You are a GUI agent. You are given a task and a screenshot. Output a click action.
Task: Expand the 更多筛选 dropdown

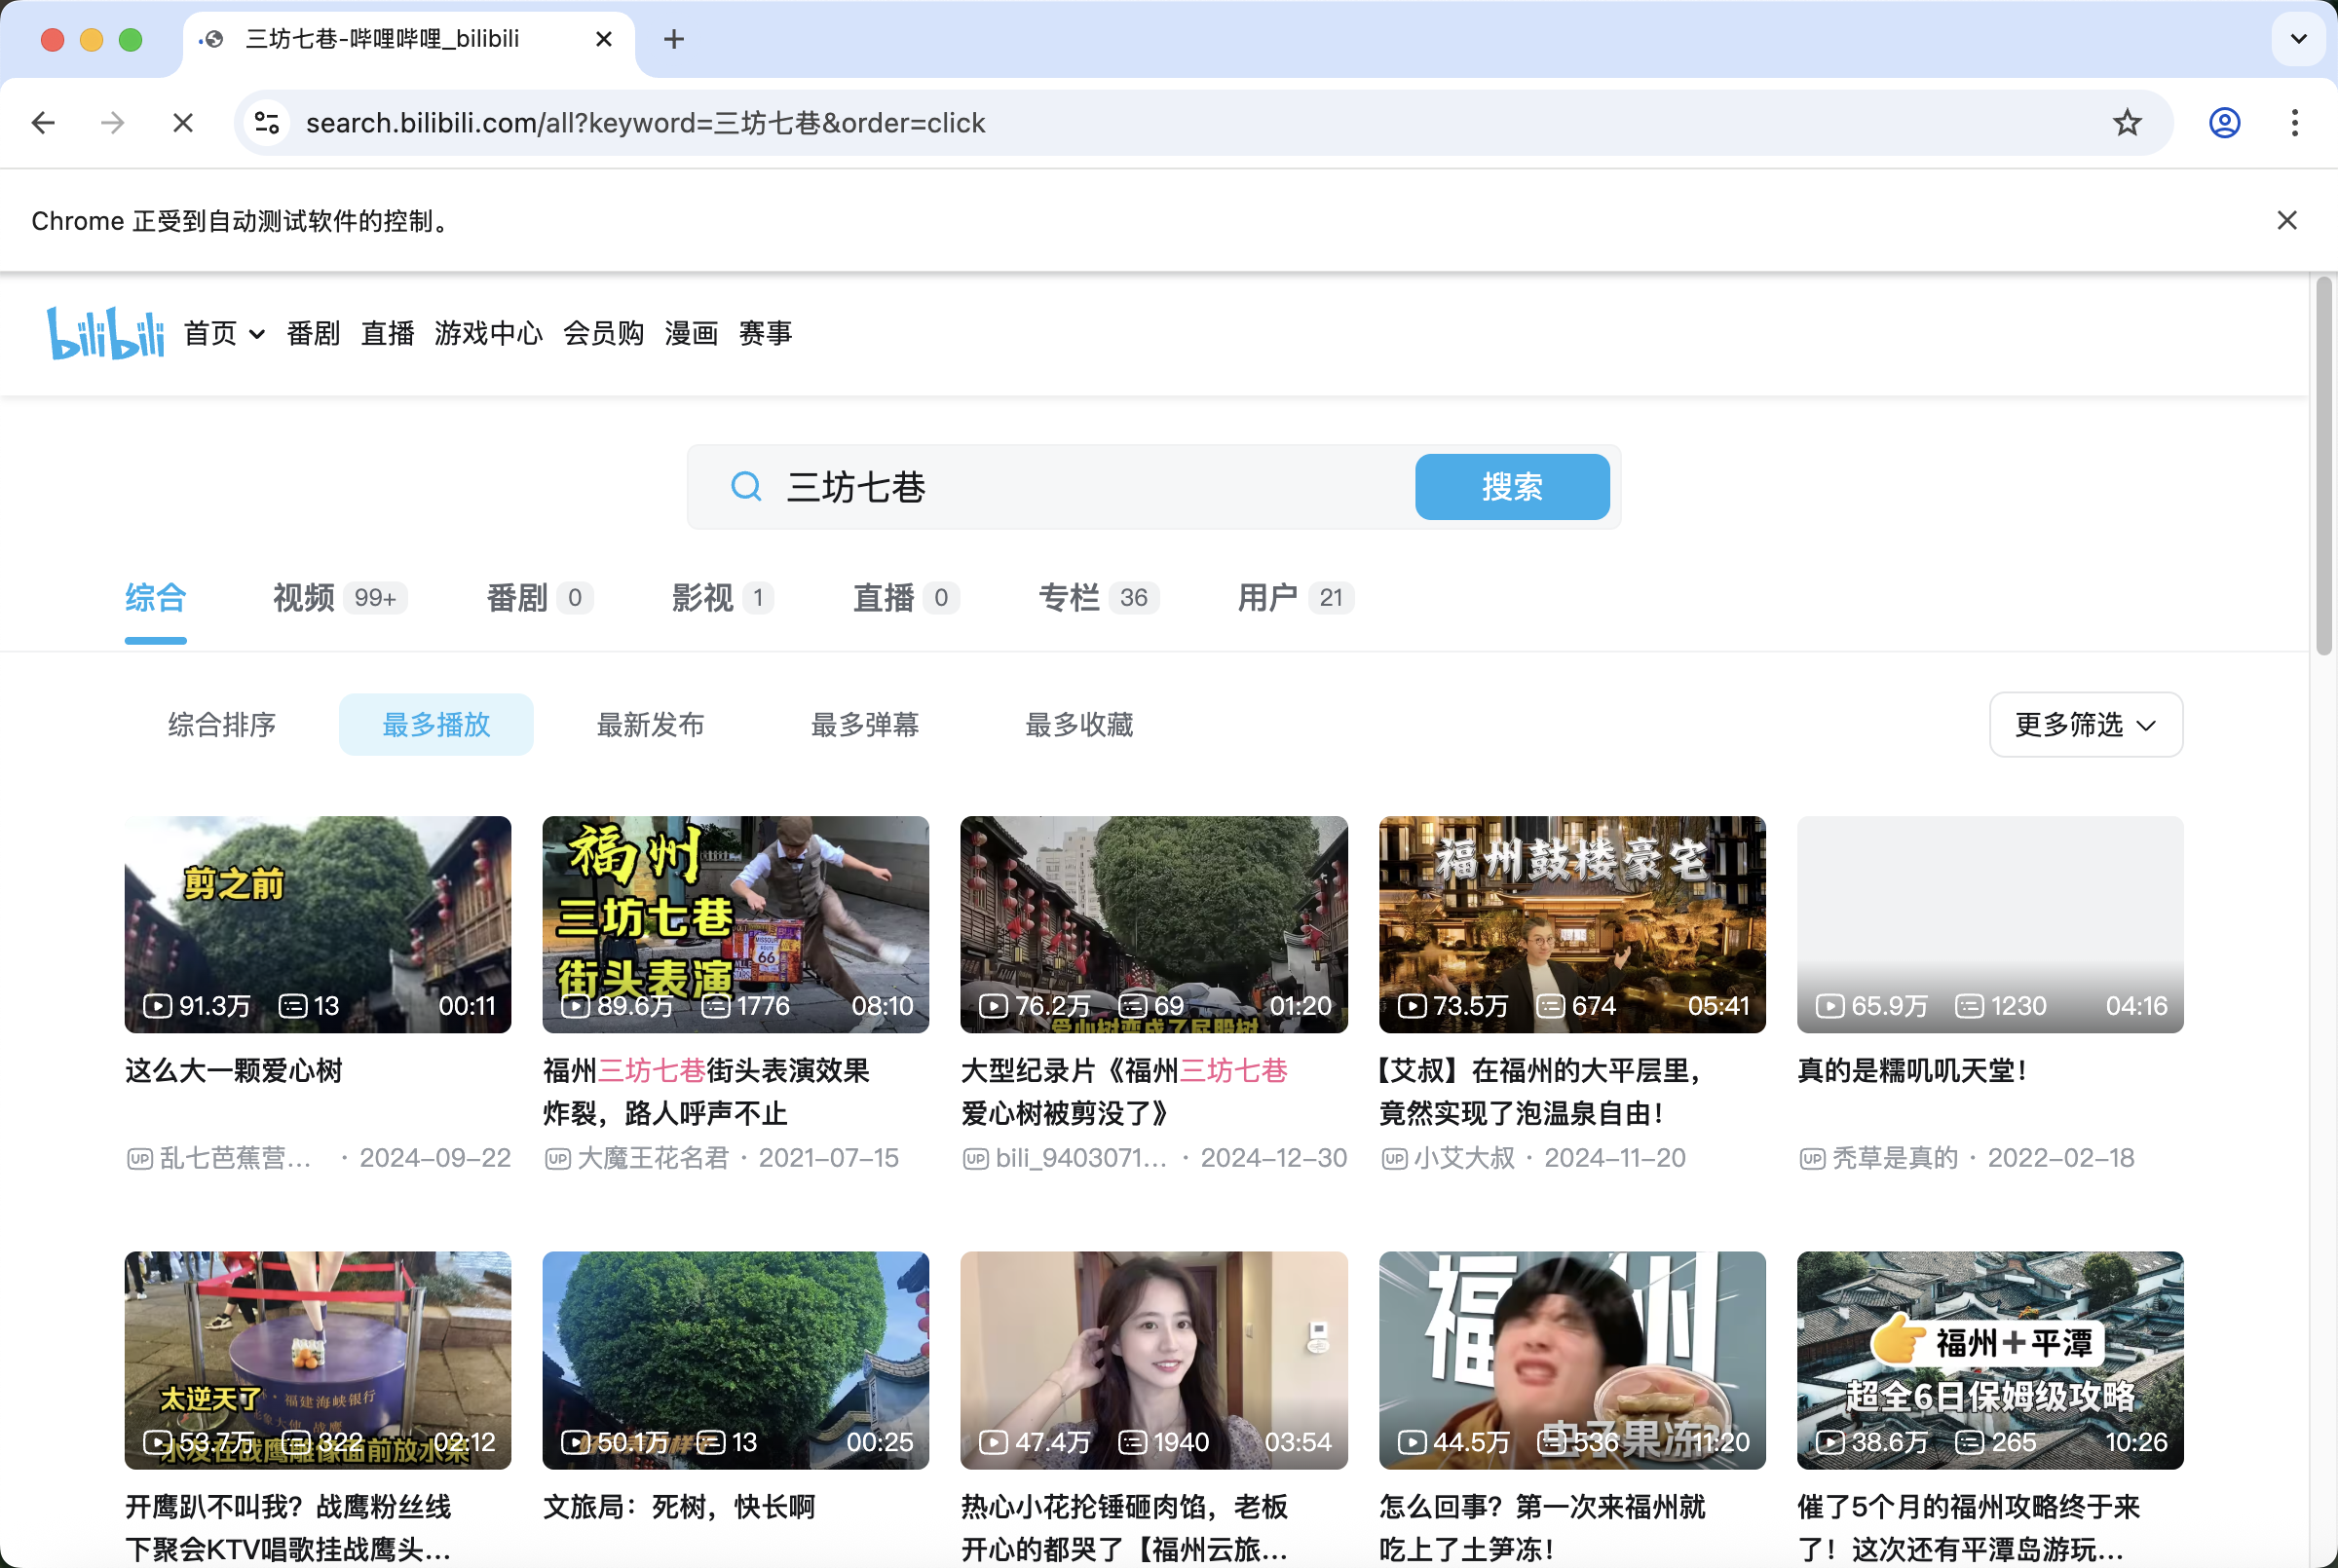2085,724
